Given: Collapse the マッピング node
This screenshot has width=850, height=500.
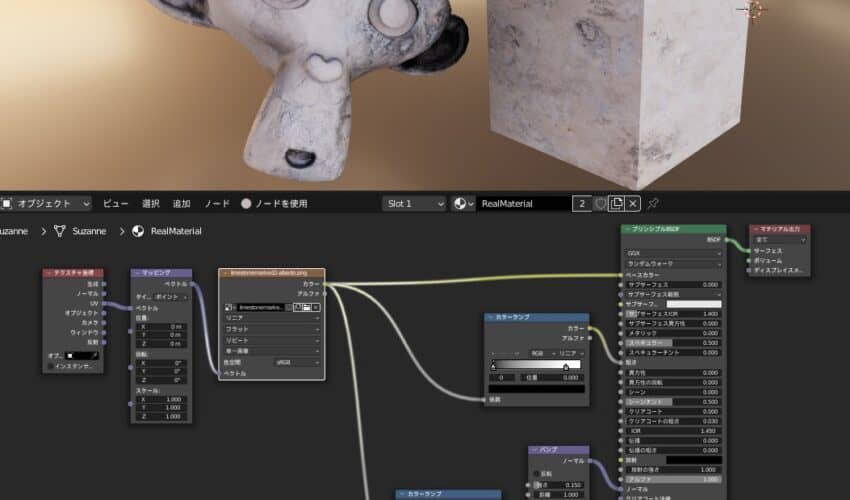Looking at the screenshot, I should pyautogui.click(x=137, y=273).
